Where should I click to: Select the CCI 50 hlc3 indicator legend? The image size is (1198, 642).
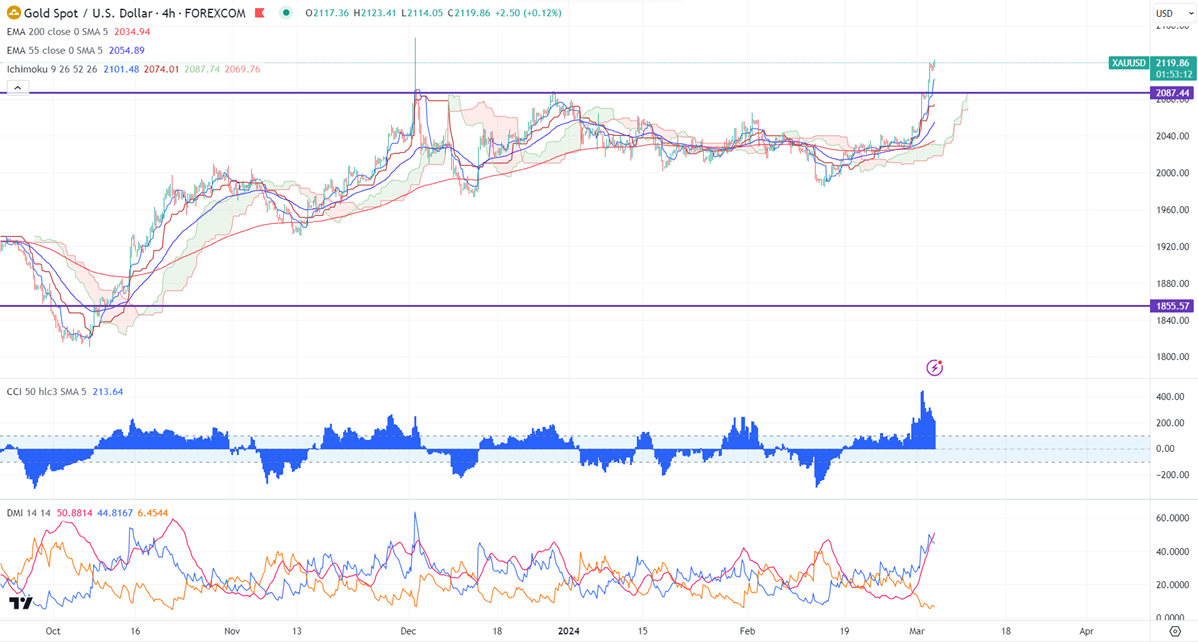pos(47,391)
